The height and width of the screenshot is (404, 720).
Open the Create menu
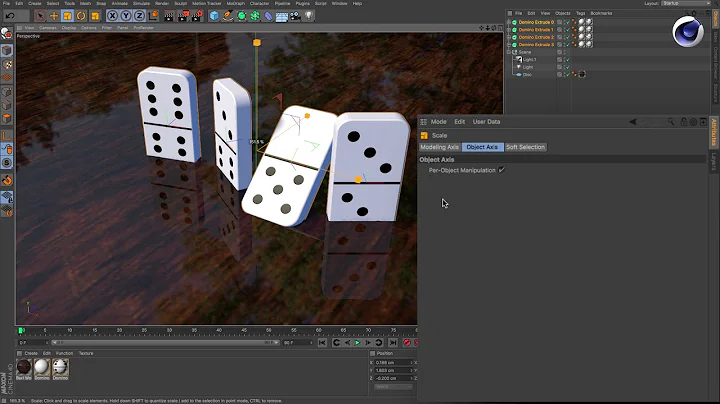coord(34,3)
